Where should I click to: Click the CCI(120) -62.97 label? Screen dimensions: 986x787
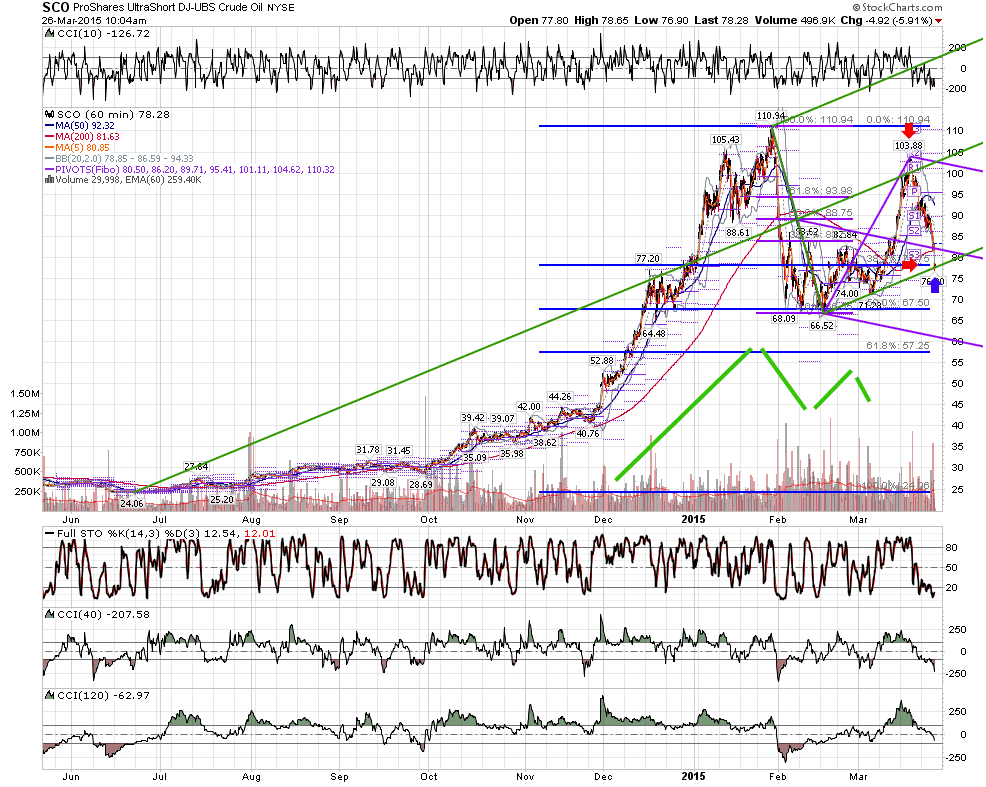pos(103,695)
